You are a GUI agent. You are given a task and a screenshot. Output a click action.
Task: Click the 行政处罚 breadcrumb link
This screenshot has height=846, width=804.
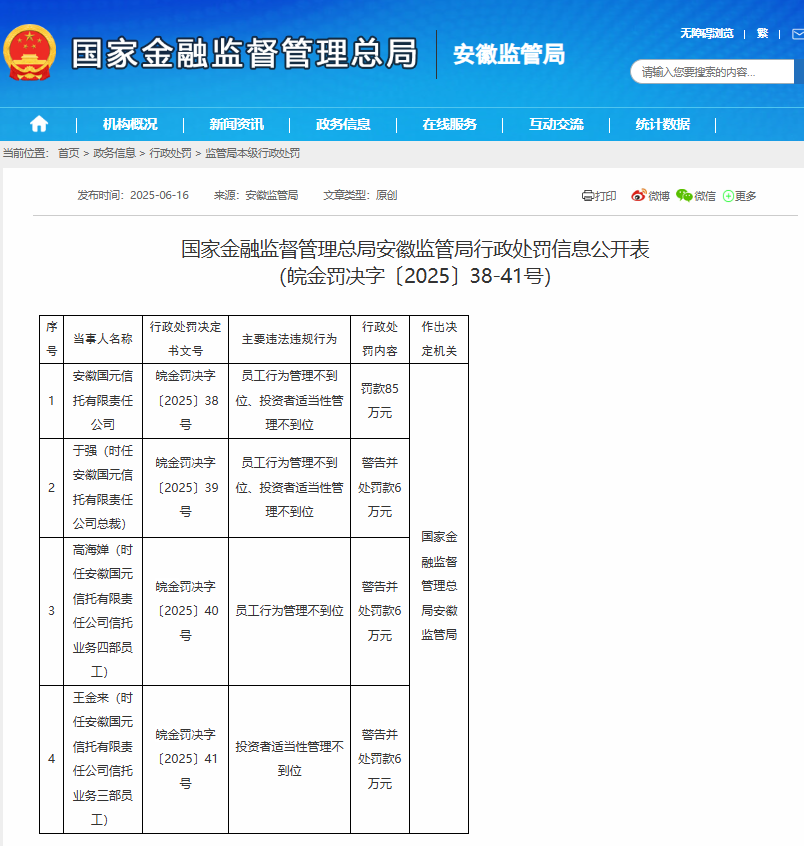pos(171,153)
